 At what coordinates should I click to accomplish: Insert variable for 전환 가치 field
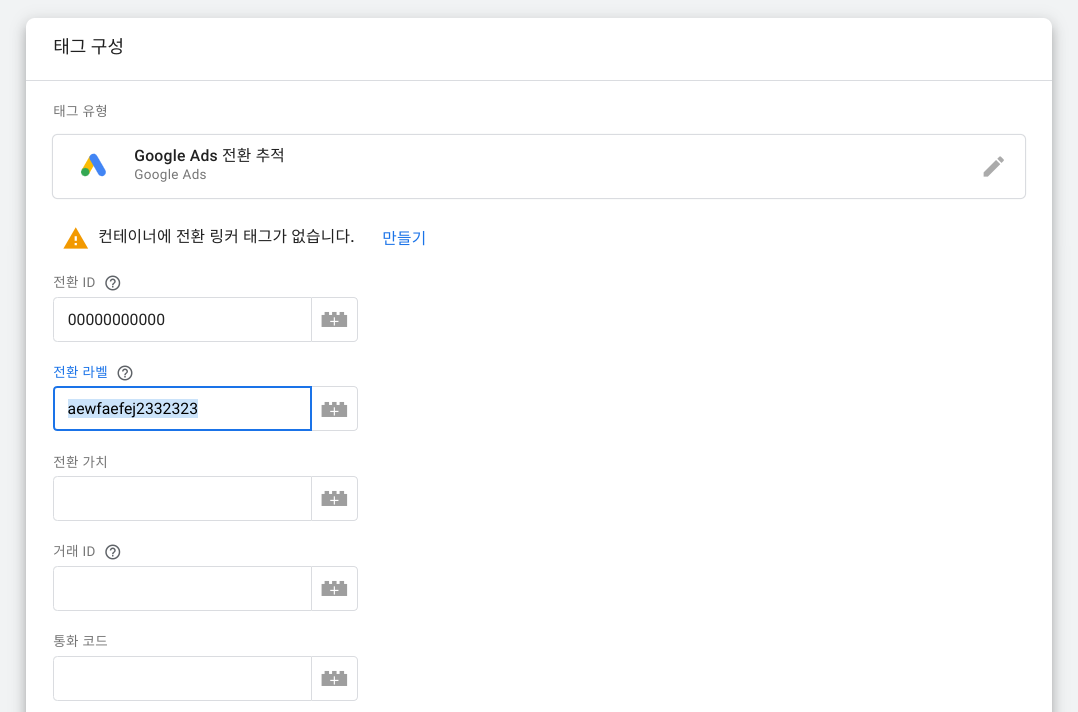coord(335,498)
